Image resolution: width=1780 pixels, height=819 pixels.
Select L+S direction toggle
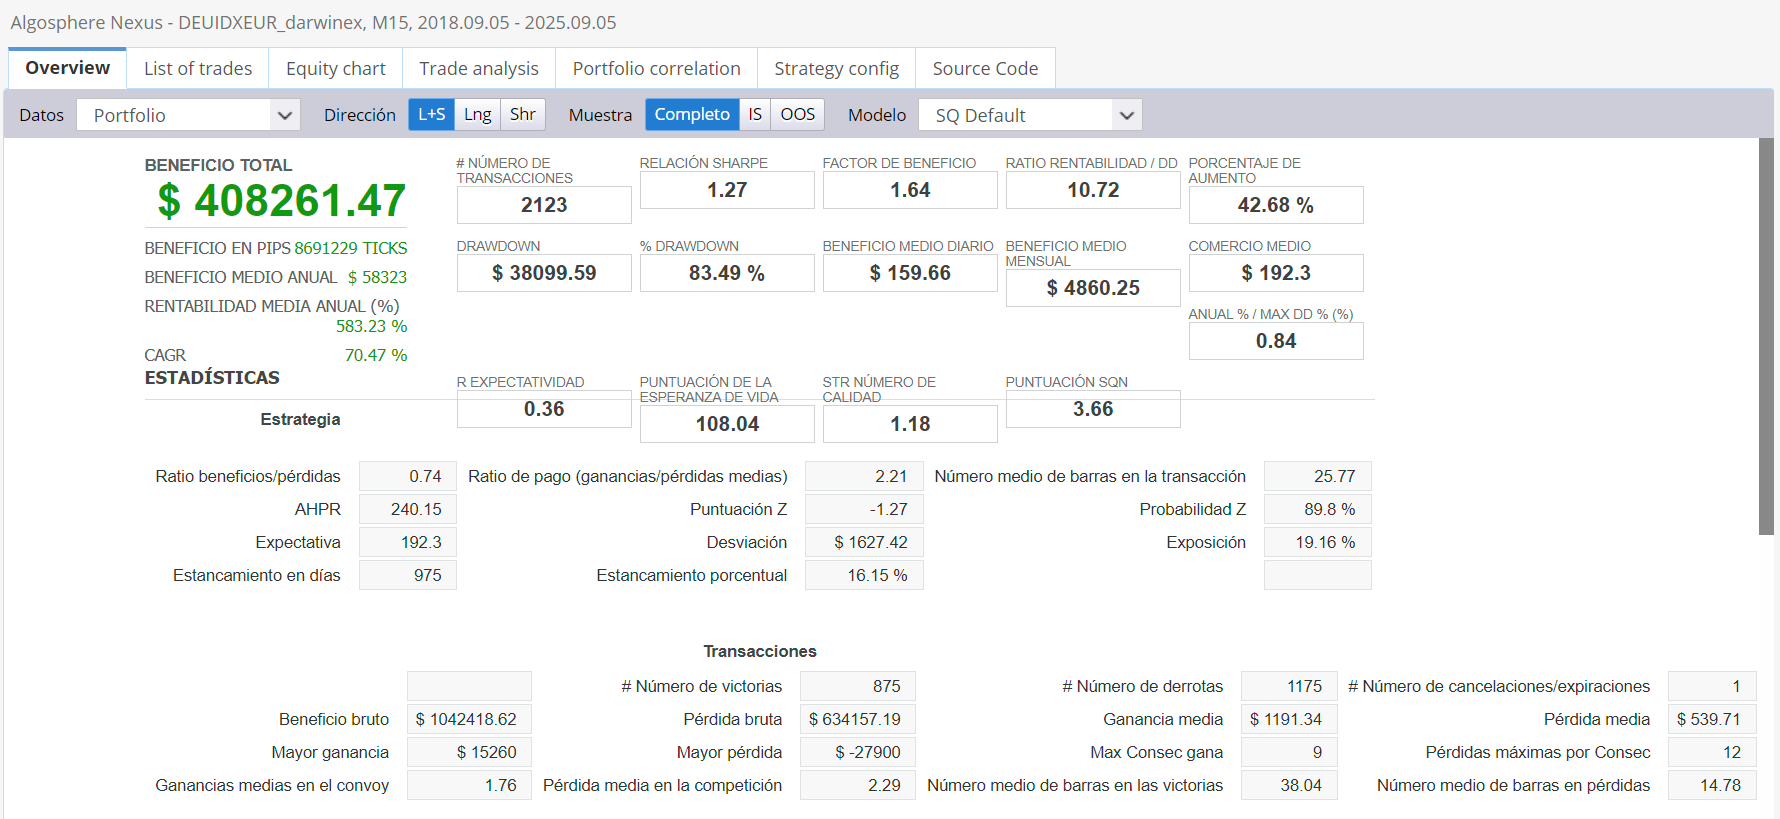[431, 114]
